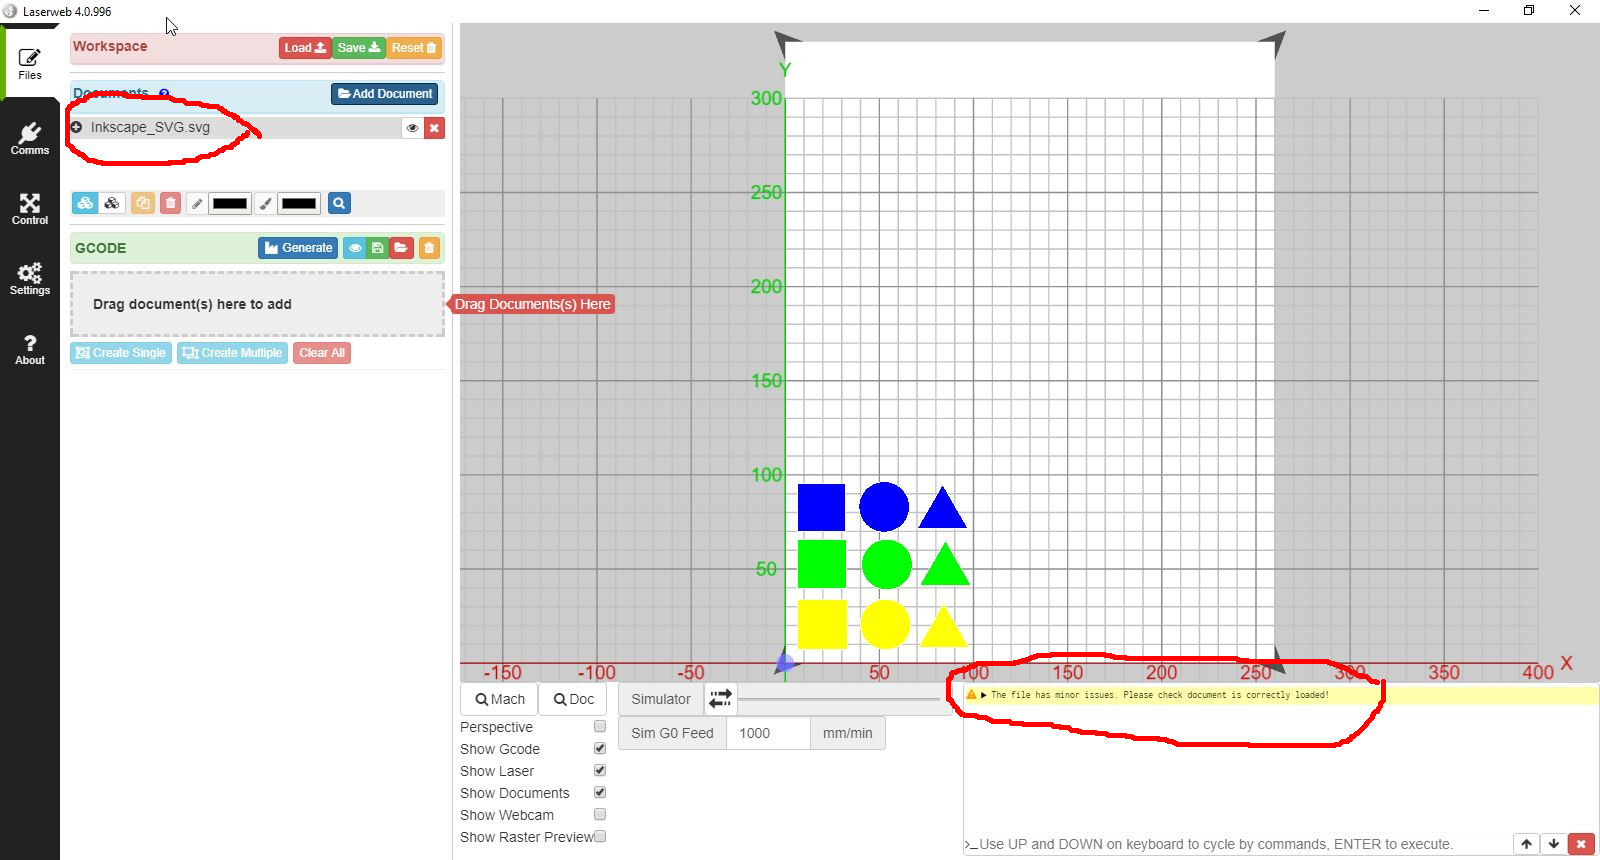The image size is (1600, 860).
Task: Open the Control sidebar panel
Action: click(30, 209)
